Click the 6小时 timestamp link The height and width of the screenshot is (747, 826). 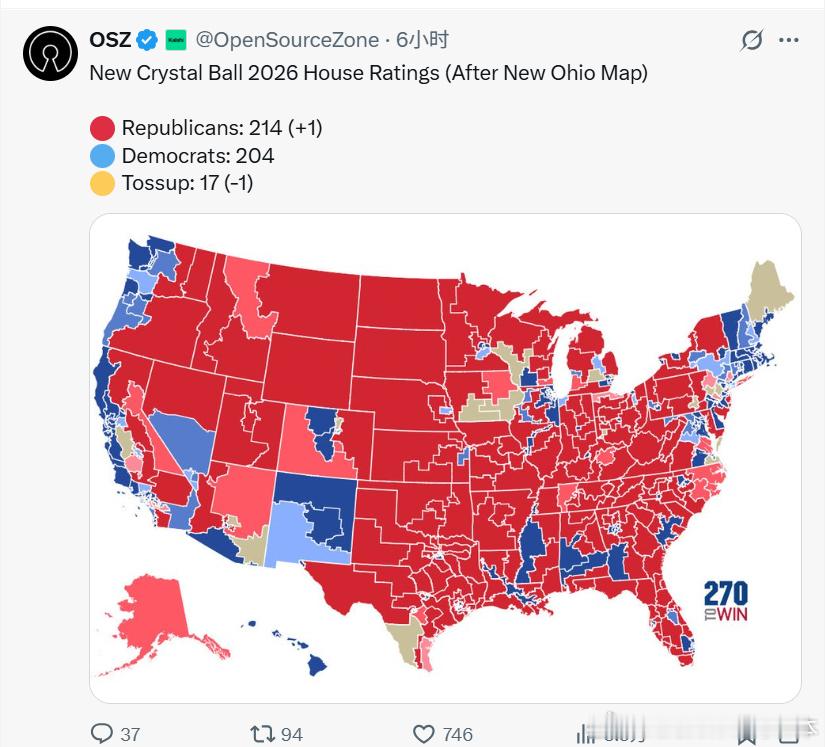click(x=422, y=40)
